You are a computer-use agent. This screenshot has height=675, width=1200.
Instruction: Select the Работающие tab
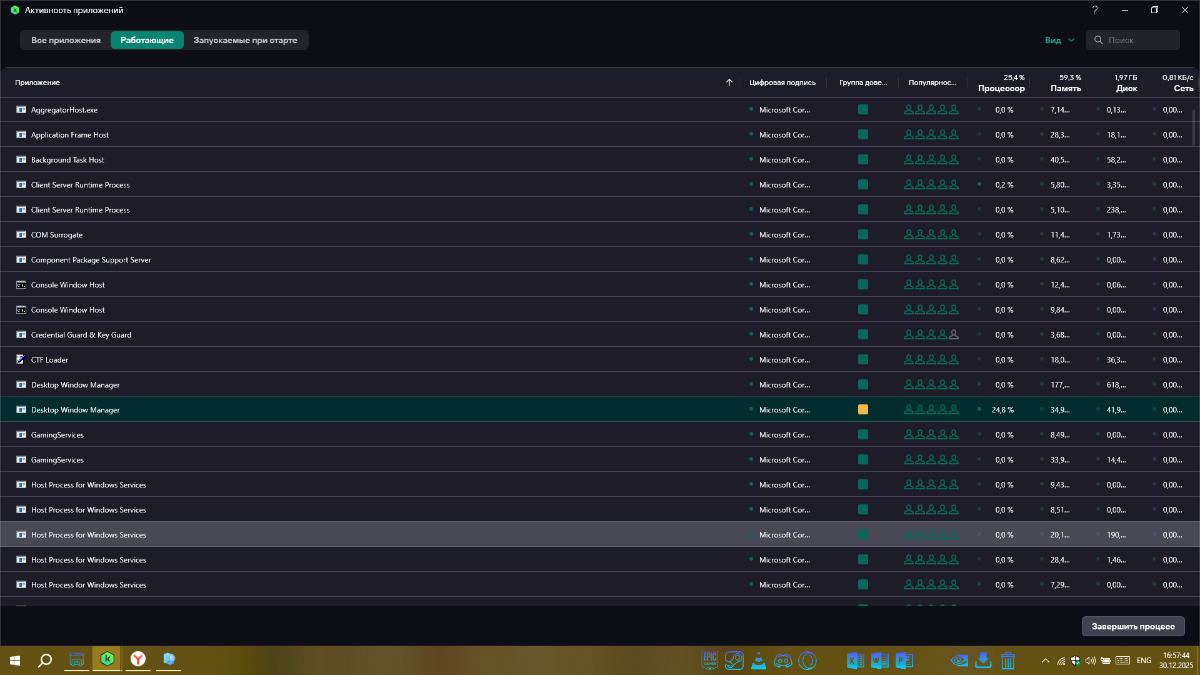tap(147, 40)
